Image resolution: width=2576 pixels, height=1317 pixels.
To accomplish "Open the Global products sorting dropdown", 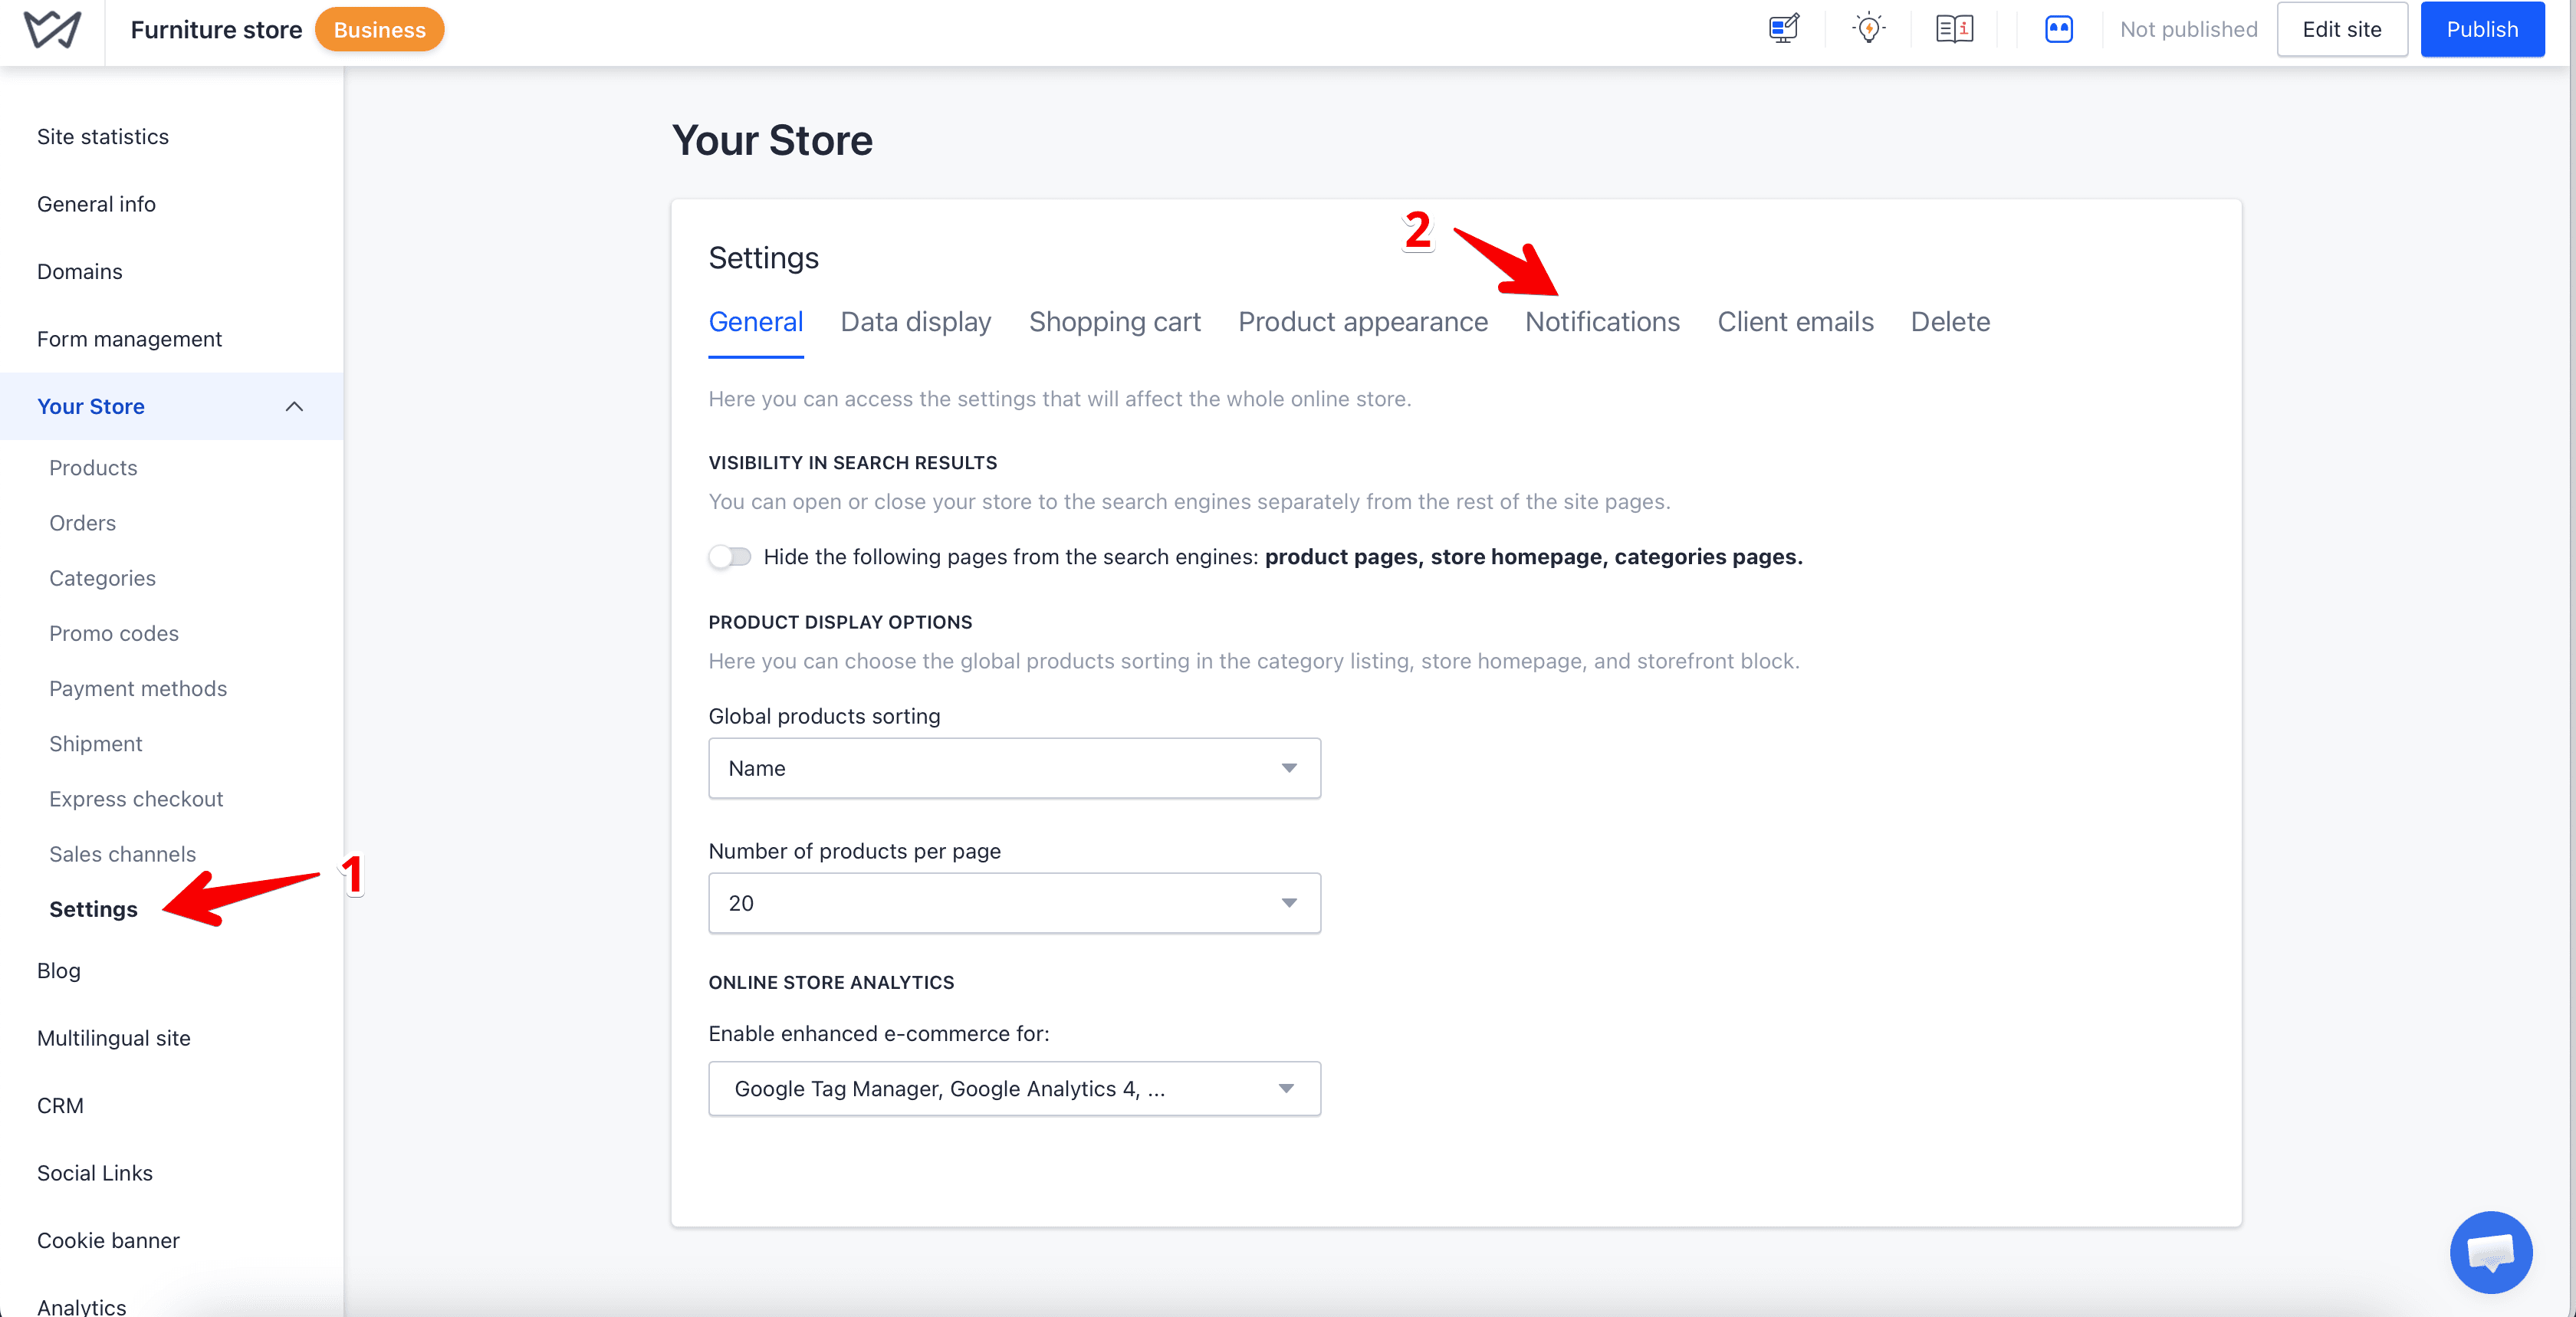I will pyautogui.click(x=1014, y=768).
